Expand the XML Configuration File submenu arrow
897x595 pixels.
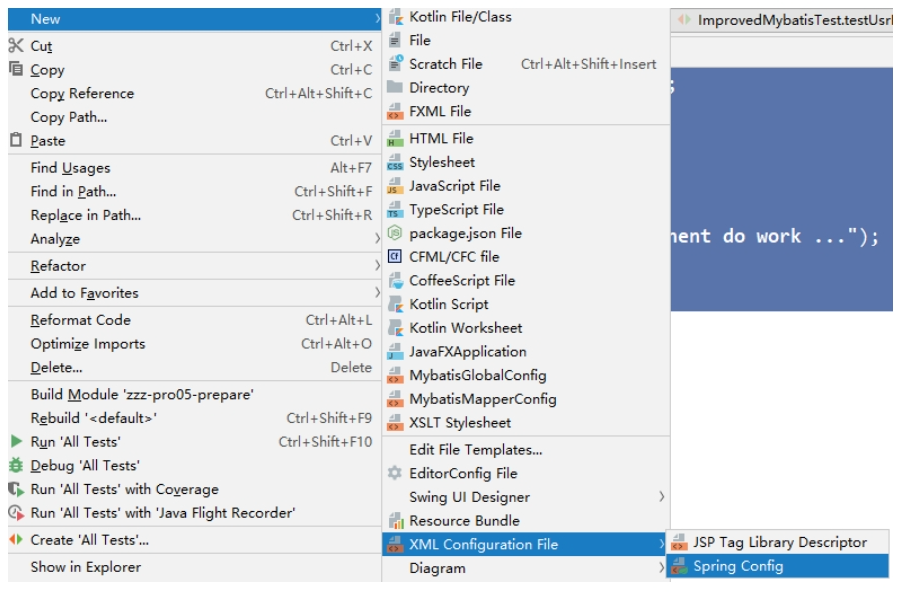[661, 544]
